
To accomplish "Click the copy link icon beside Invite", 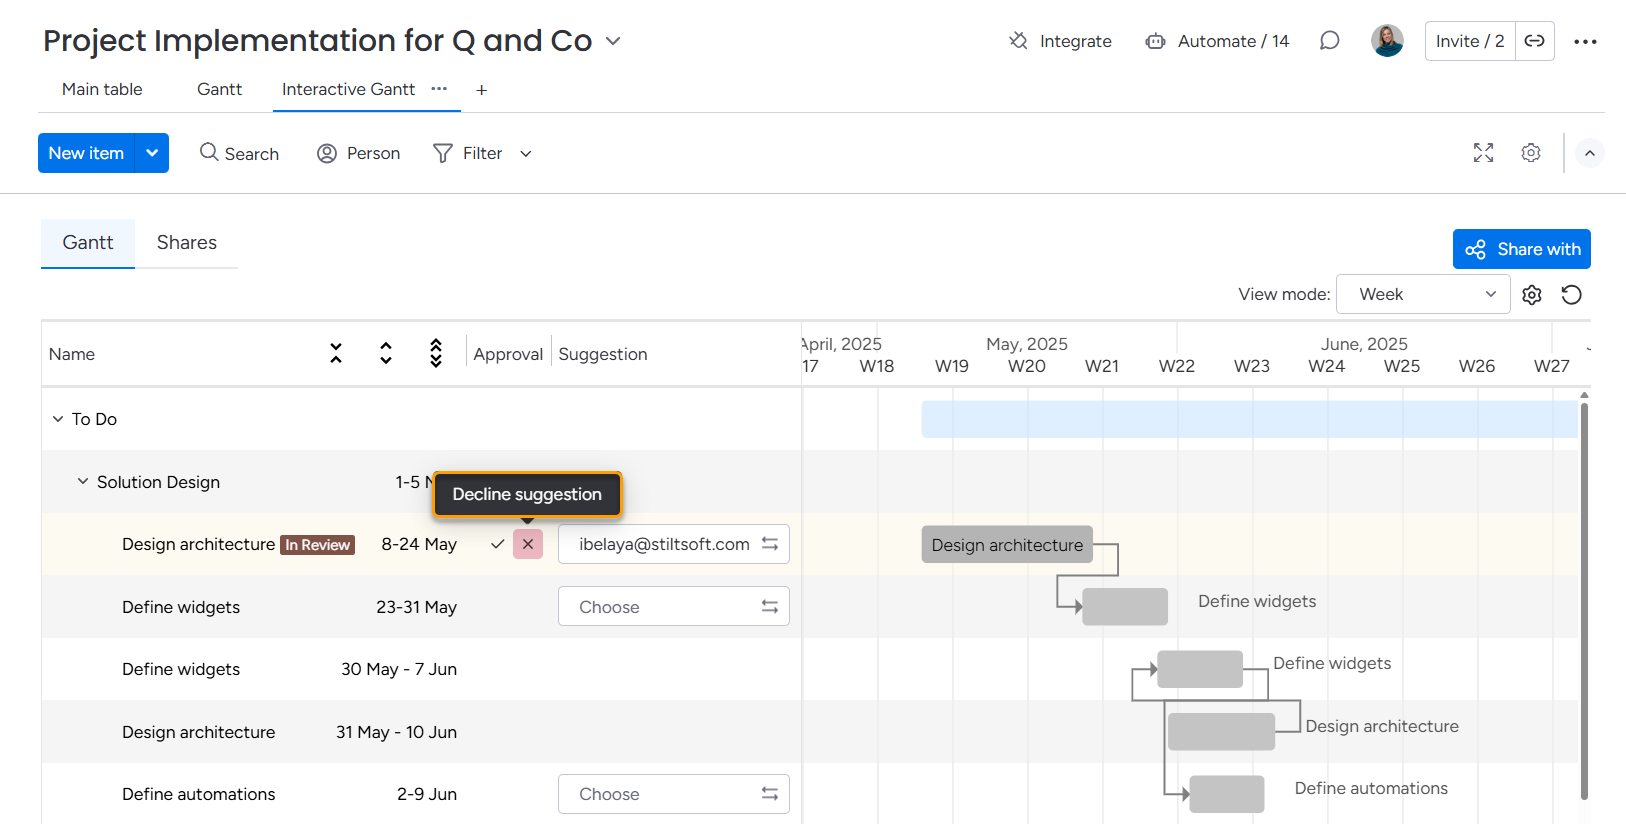I will [x=1534, y=41].
